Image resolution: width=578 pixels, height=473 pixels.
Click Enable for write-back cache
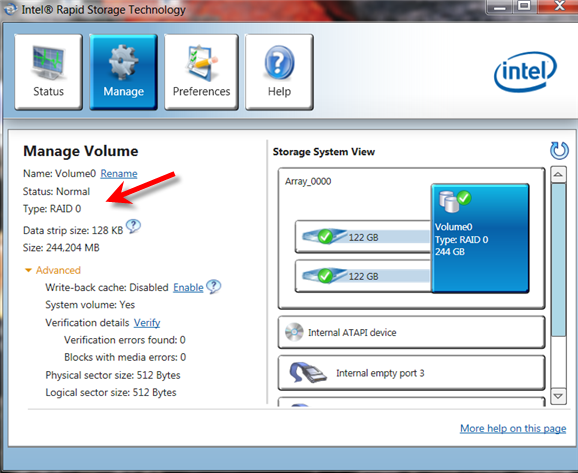pos(188,288)
